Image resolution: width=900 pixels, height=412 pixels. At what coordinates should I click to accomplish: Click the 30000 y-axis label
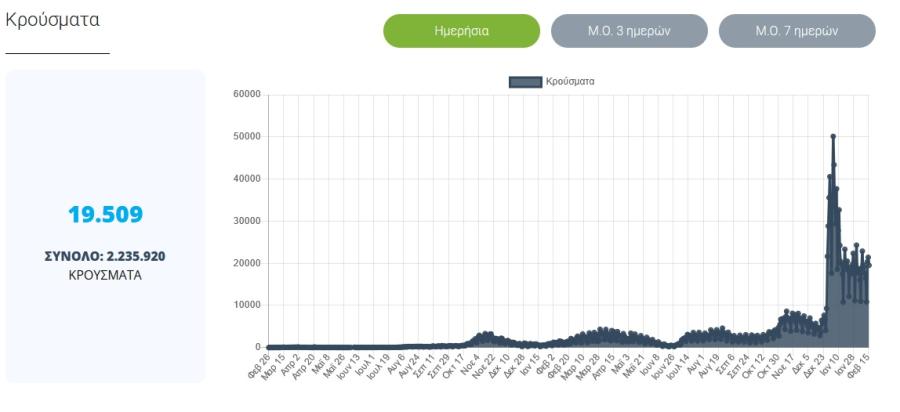click(247, 221)
